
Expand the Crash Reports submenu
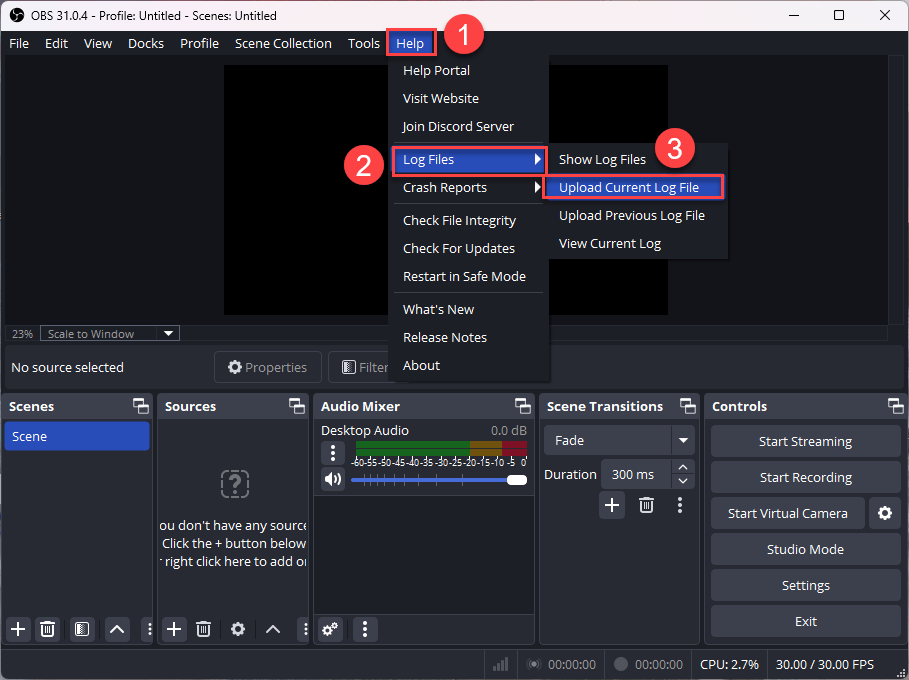pyautogui.click(x=467, y=188)
